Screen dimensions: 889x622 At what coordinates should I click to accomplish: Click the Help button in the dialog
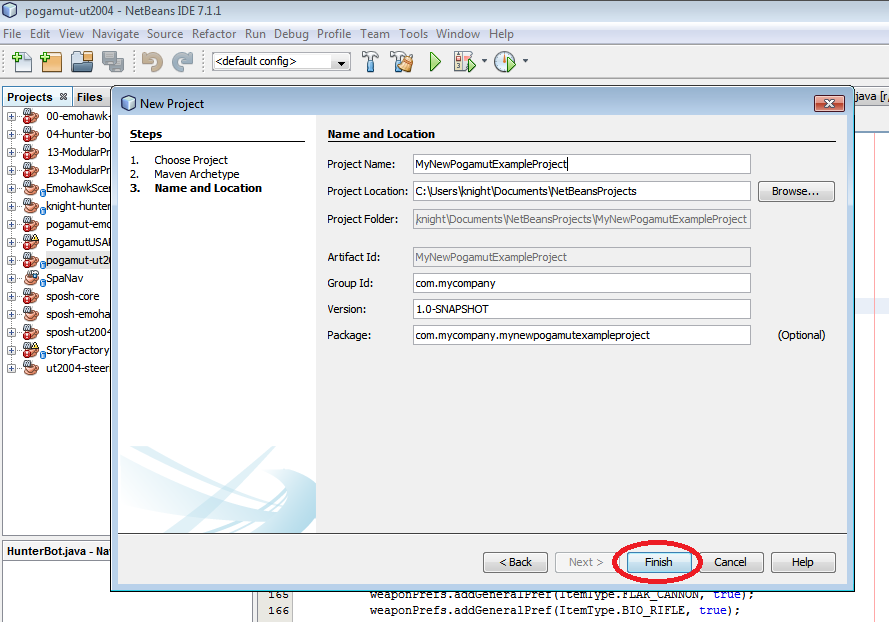tap(803, 562)
